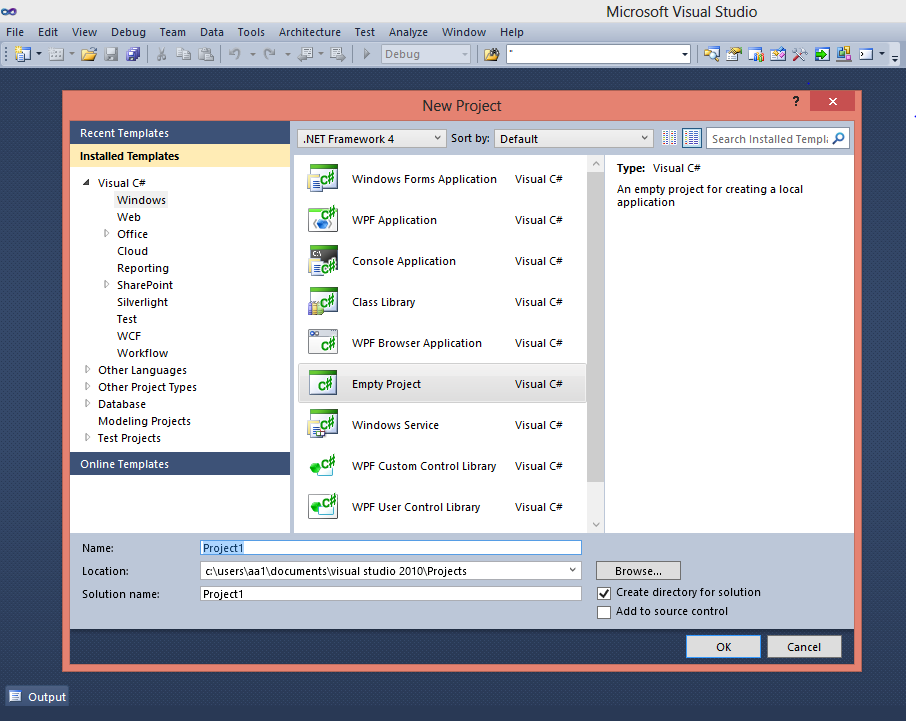Click the Add New Item toolbar icon
This screenshot has height=721, width=916.
[56, 54]
